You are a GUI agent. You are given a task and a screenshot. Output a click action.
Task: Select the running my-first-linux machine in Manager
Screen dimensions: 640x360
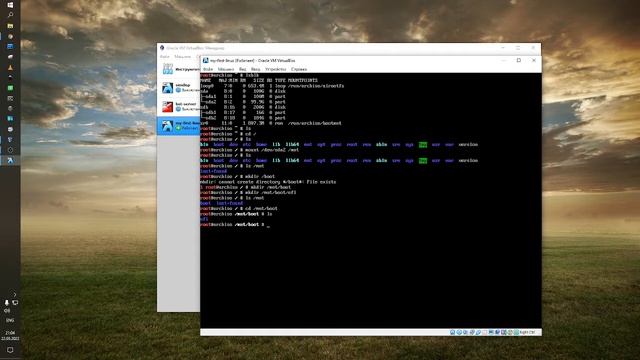coord(179,126)
